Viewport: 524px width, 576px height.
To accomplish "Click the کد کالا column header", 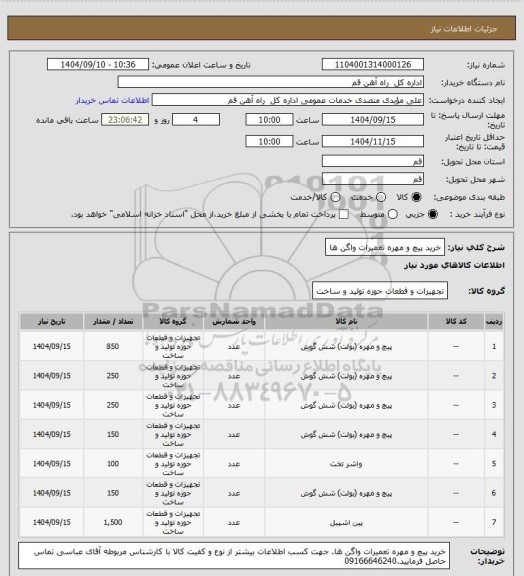I will click(456, 321).
